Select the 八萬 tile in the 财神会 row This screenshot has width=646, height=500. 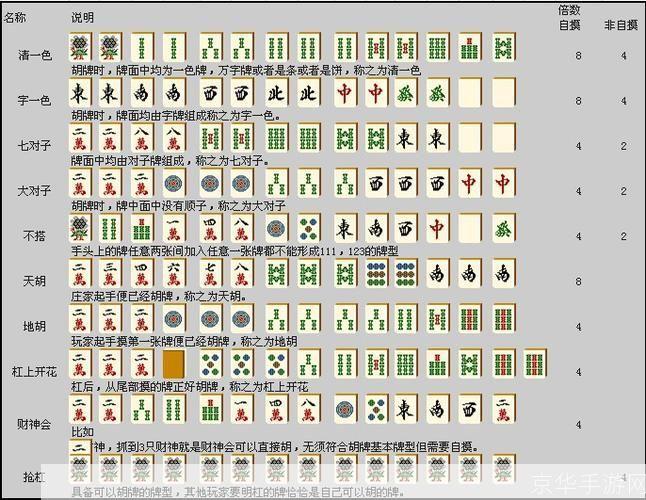pos(308,409)
